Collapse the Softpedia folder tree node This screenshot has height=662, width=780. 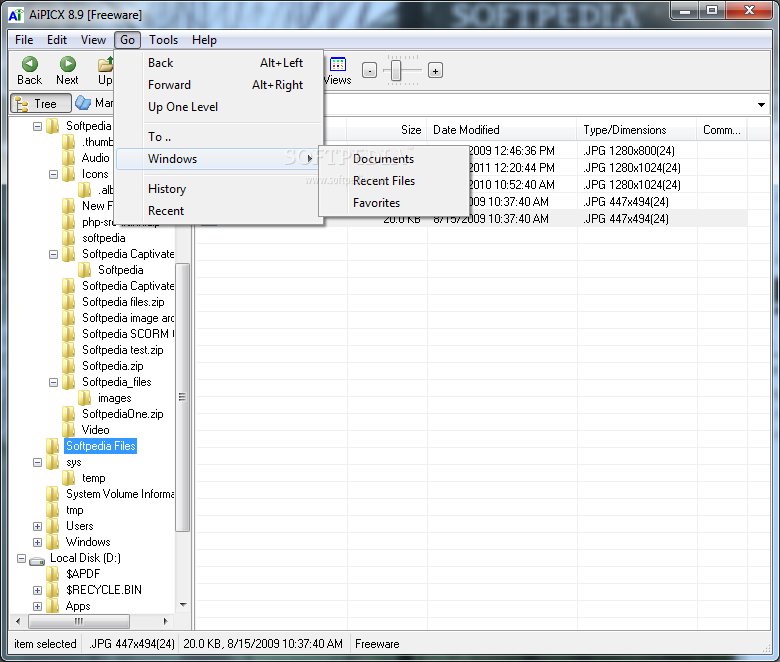tap(37, 126)
